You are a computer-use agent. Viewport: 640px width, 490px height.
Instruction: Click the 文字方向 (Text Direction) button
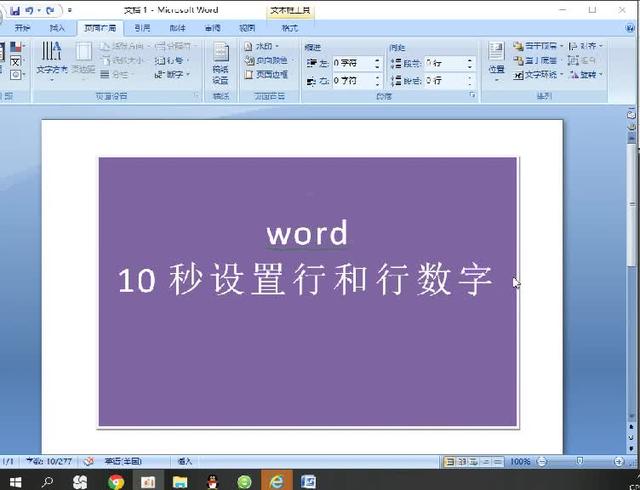tap(52, 61)
